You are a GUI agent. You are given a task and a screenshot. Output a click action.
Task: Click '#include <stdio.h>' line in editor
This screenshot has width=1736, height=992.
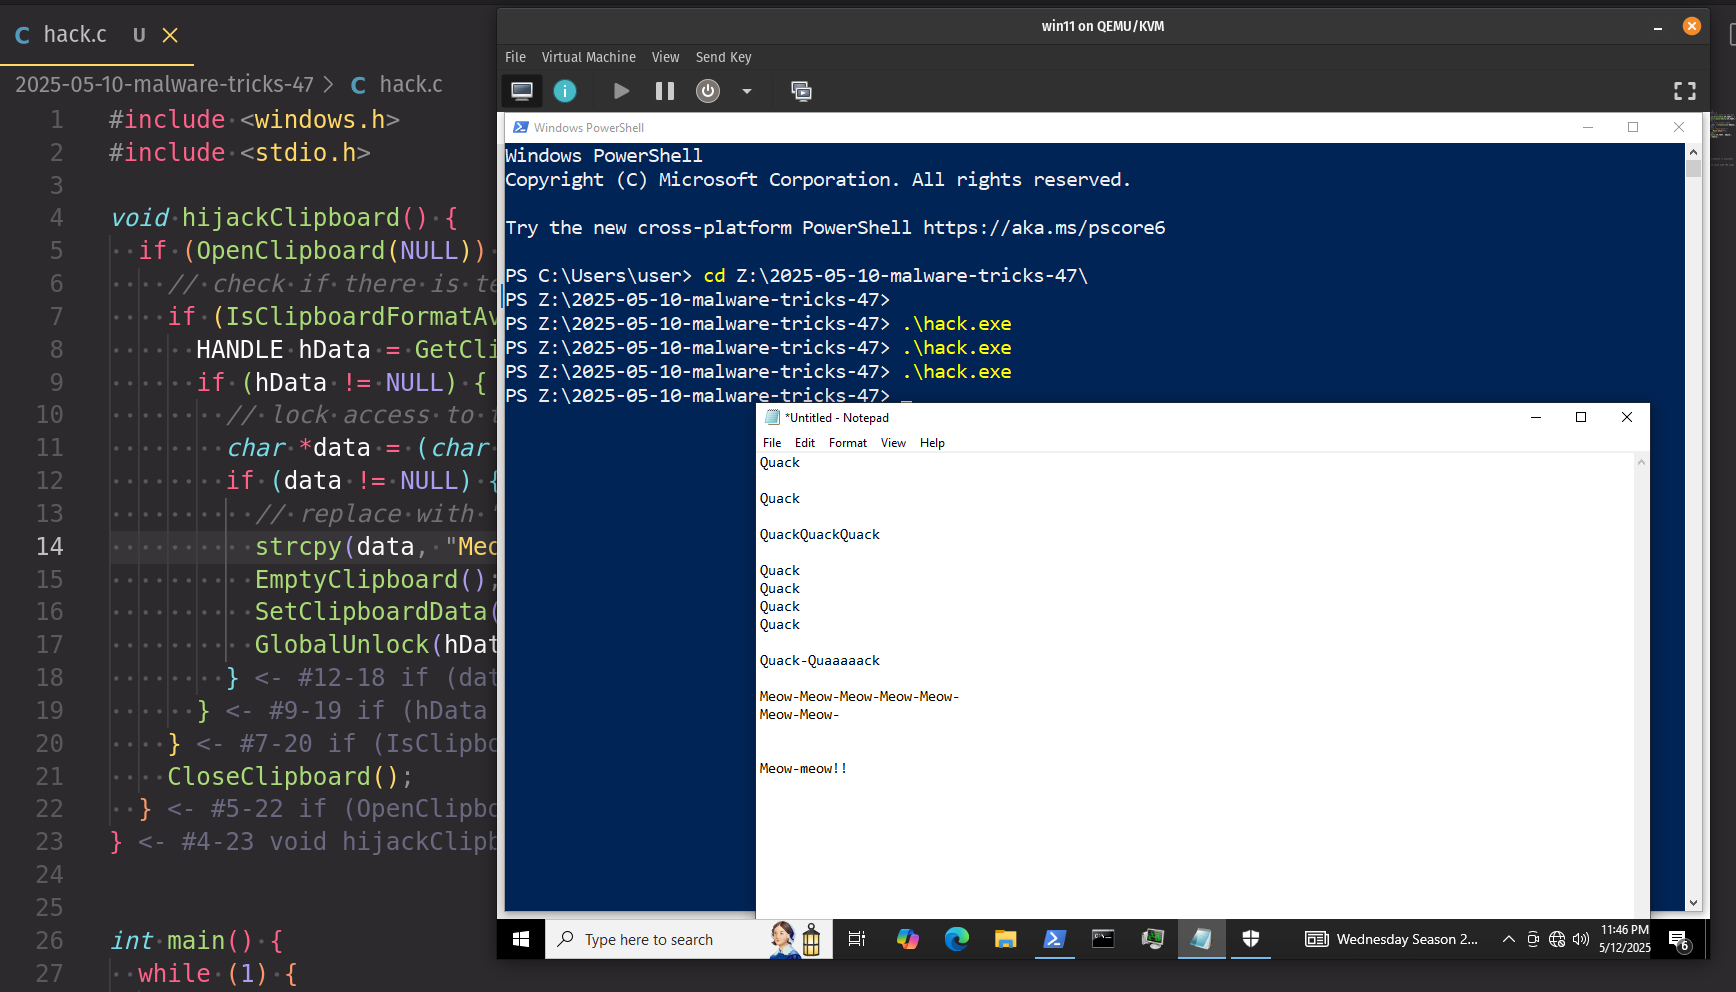(x=239, y=153)
